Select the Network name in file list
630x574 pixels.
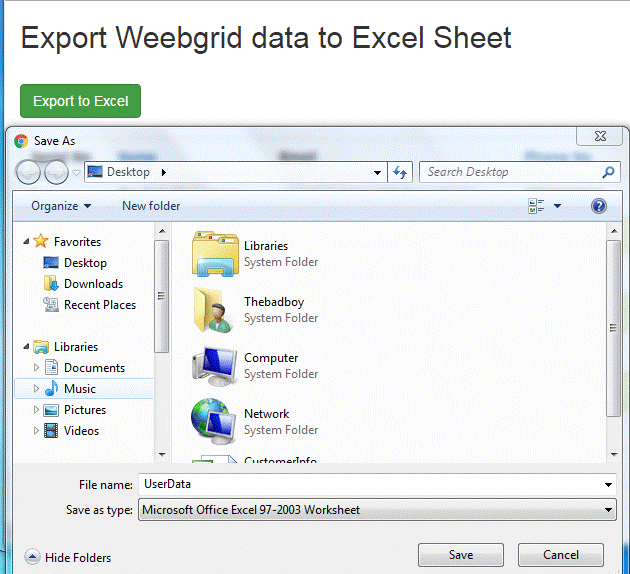pos(267,414)
